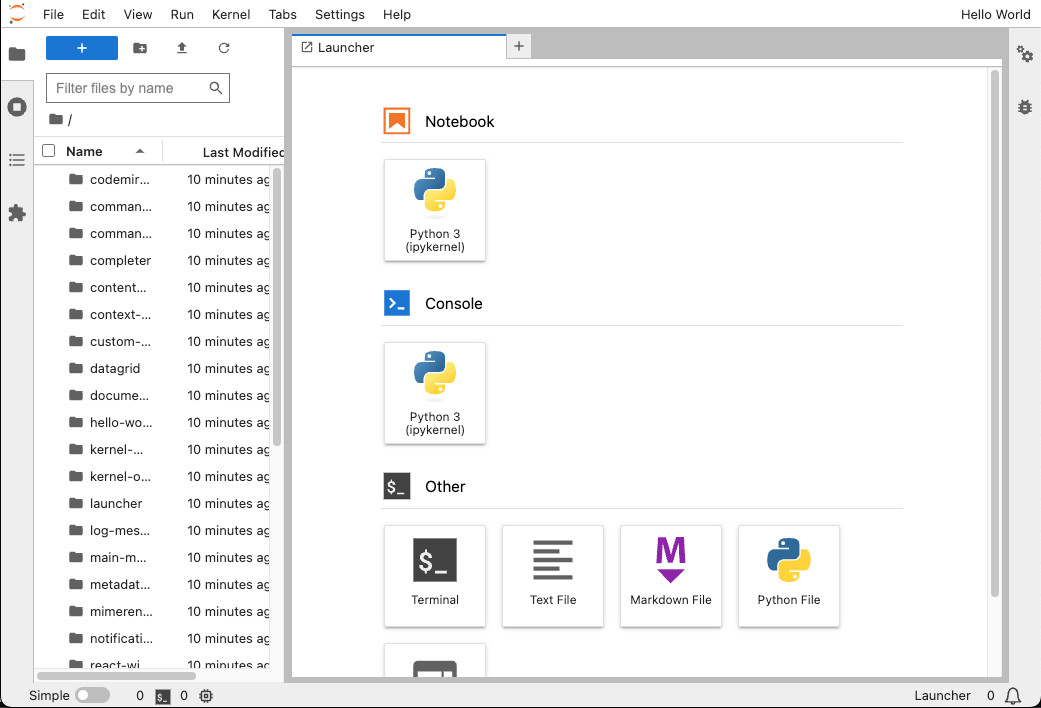Click the Launcher text in status bar
This screenshot has height=708, width=1041.
click(942, 695)
